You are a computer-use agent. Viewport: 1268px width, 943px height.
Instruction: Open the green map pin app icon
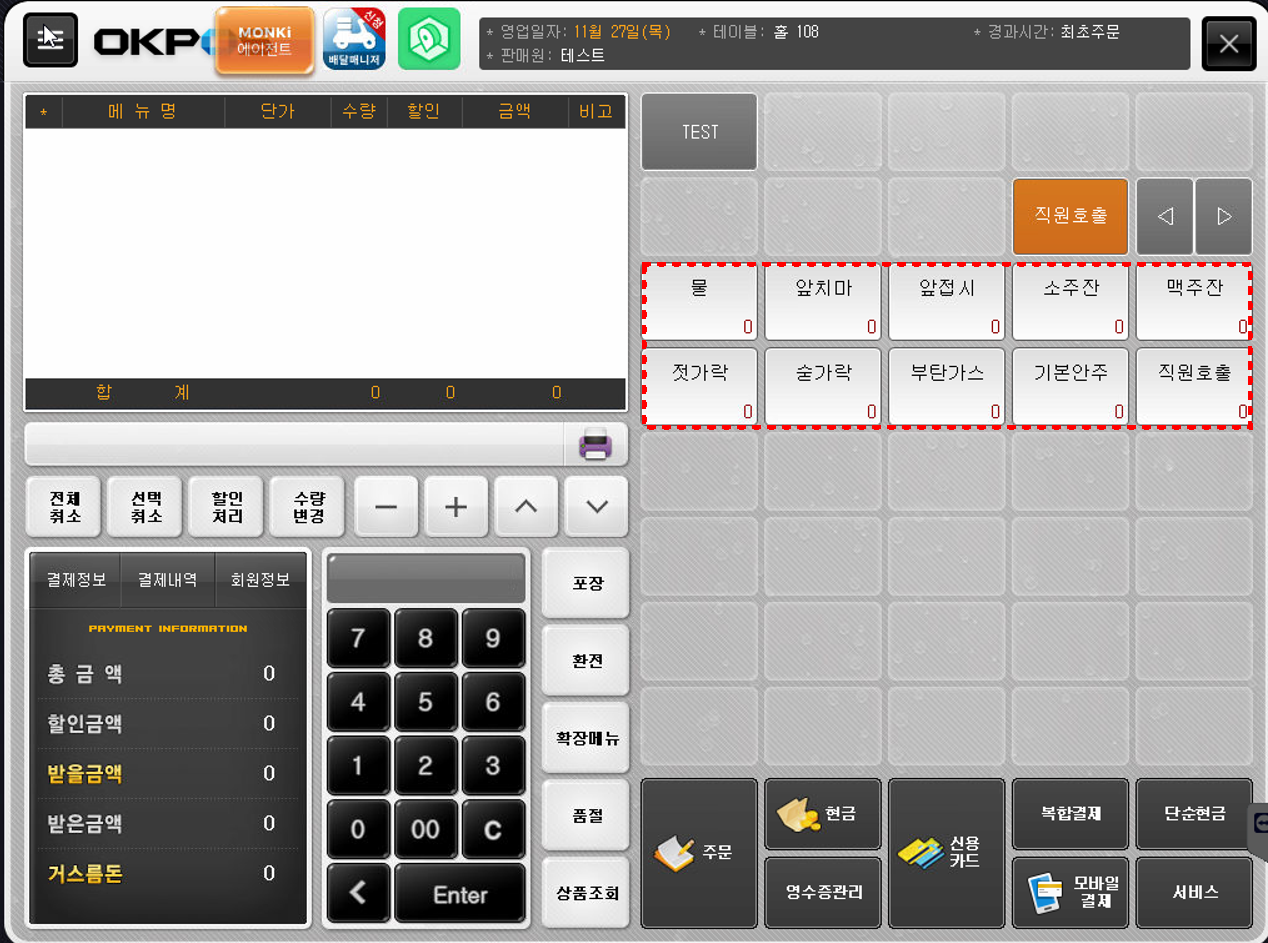click(429, 39)
